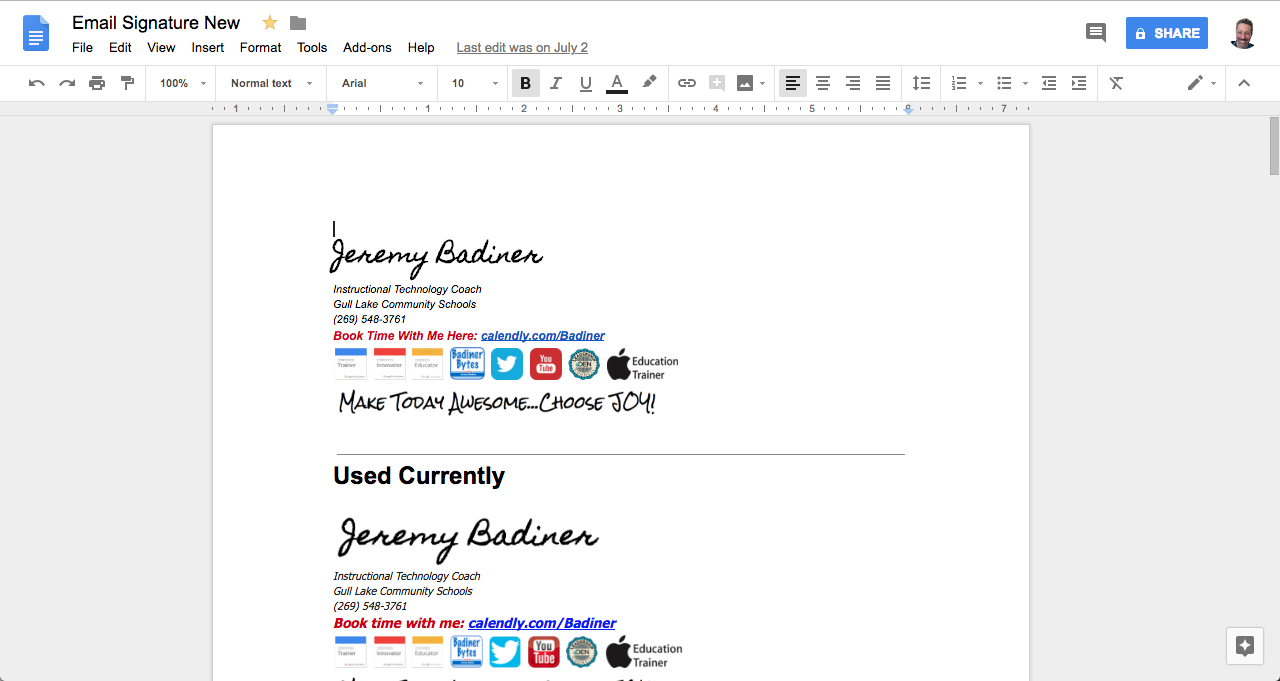1280x681 pixels.
Task: Expand bulleted list style arrow
Action: click(1026, 83)
